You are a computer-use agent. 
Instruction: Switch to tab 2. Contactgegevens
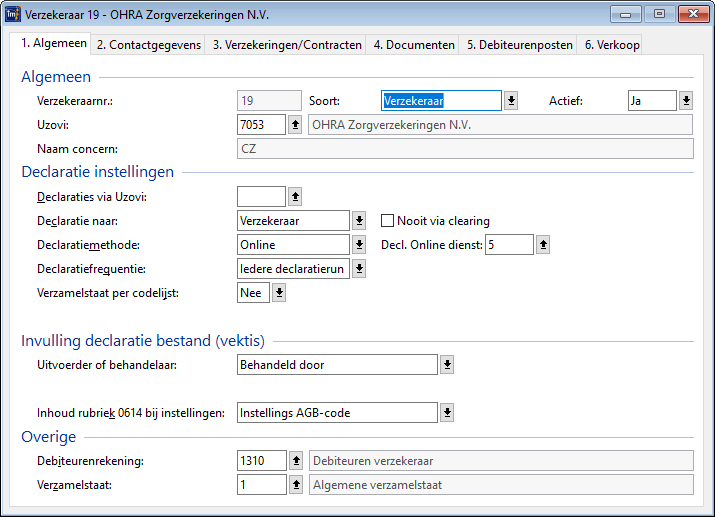(149, 45)
